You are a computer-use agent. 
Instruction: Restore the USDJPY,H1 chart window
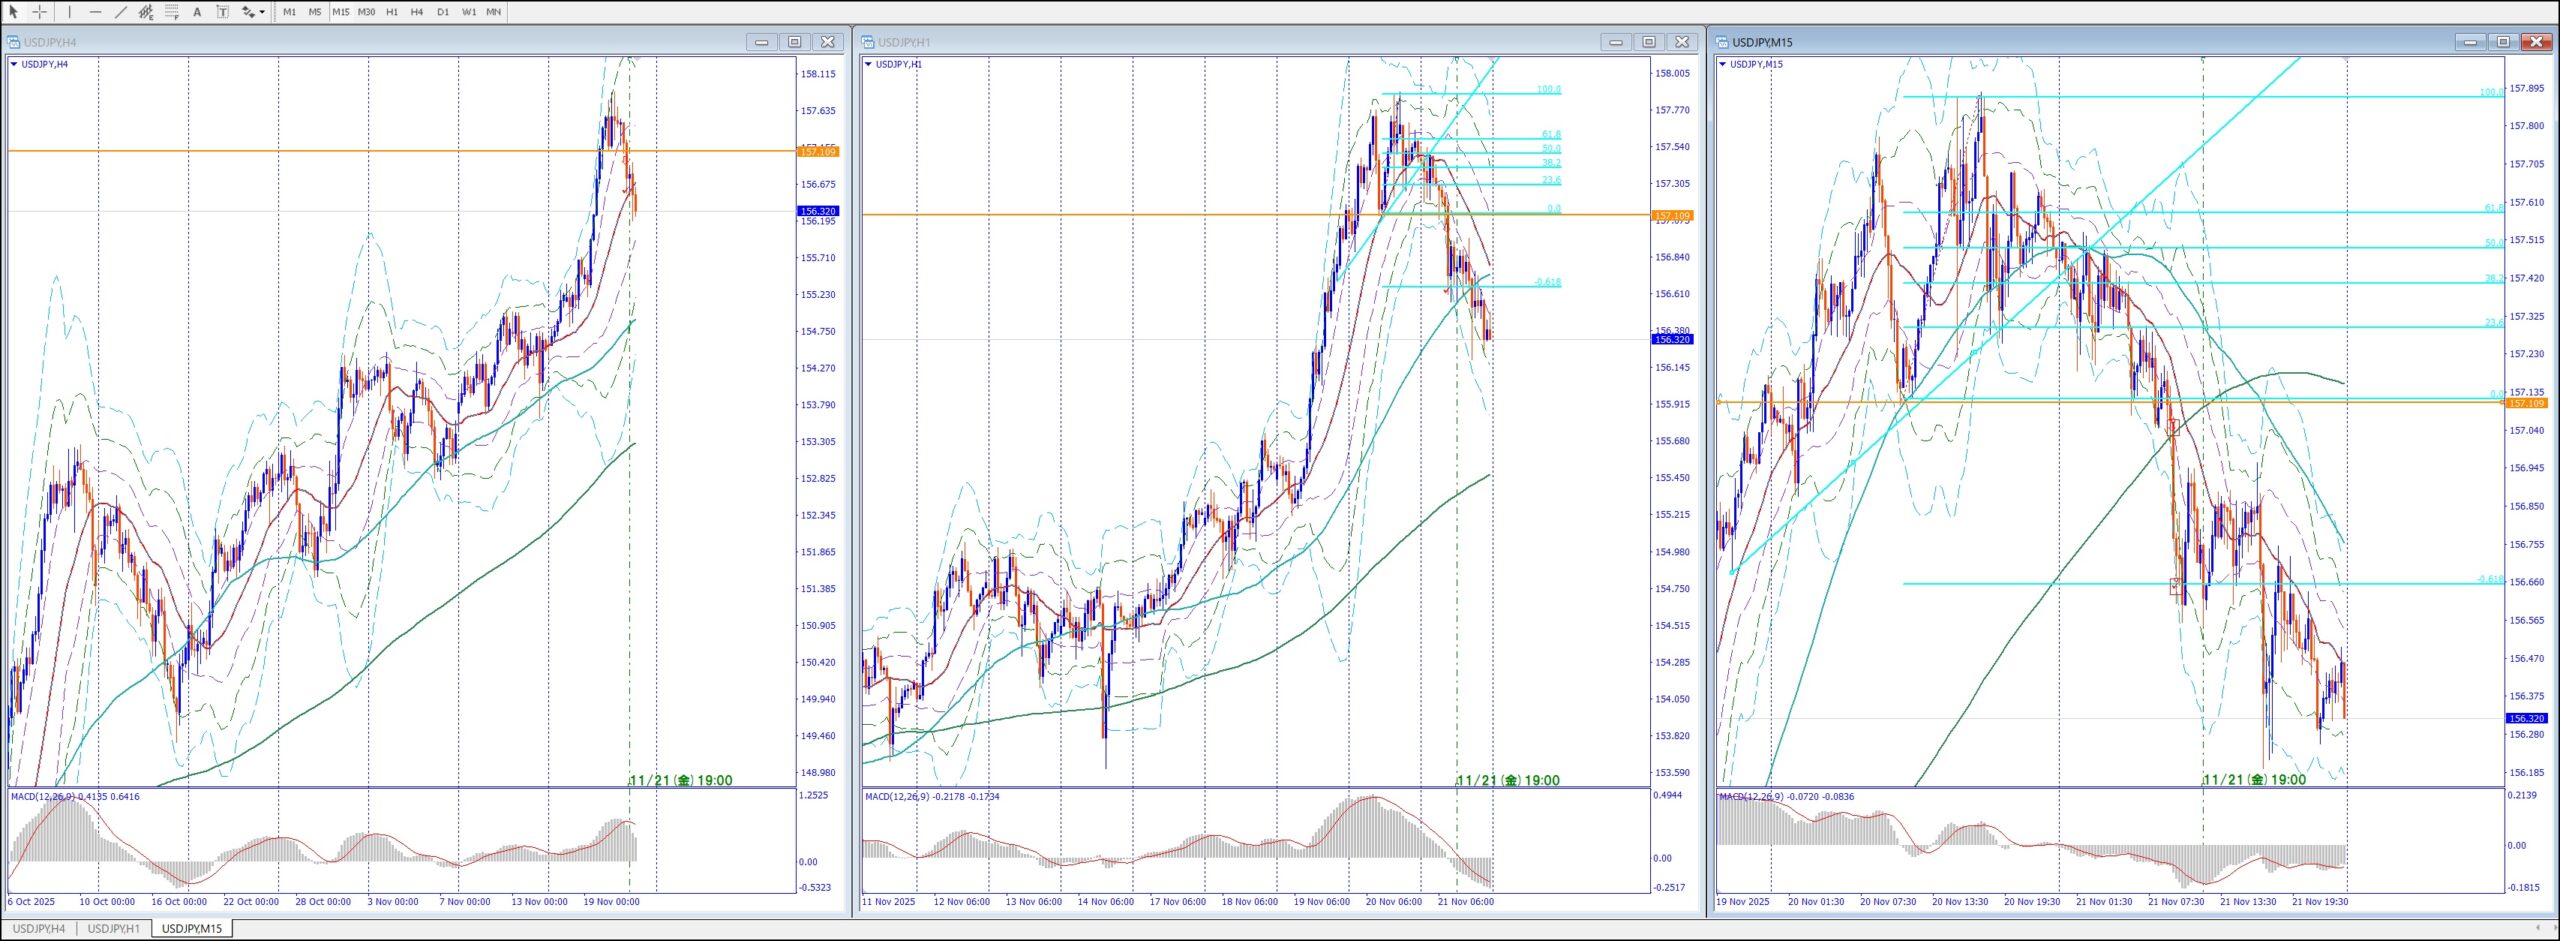tap(1649, 42)
